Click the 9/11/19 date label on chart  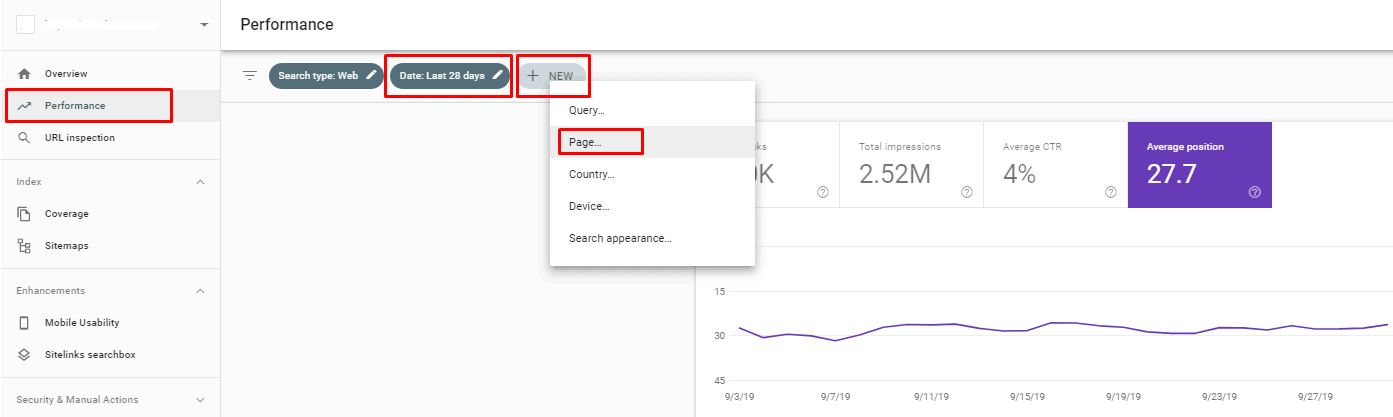click(930, 396)
